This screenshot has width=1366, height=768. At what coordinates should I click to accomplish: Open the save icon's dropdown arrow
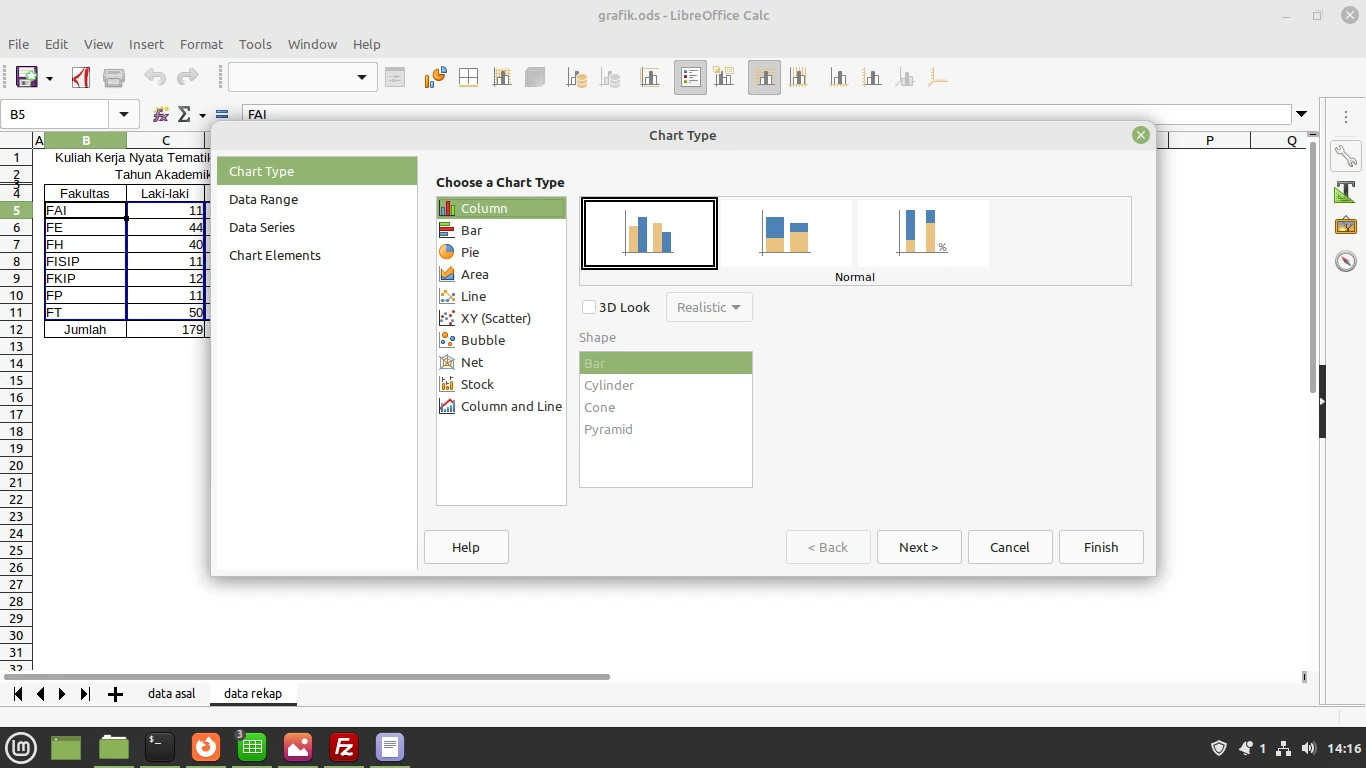pyautogui.click(x=49, y=78)
